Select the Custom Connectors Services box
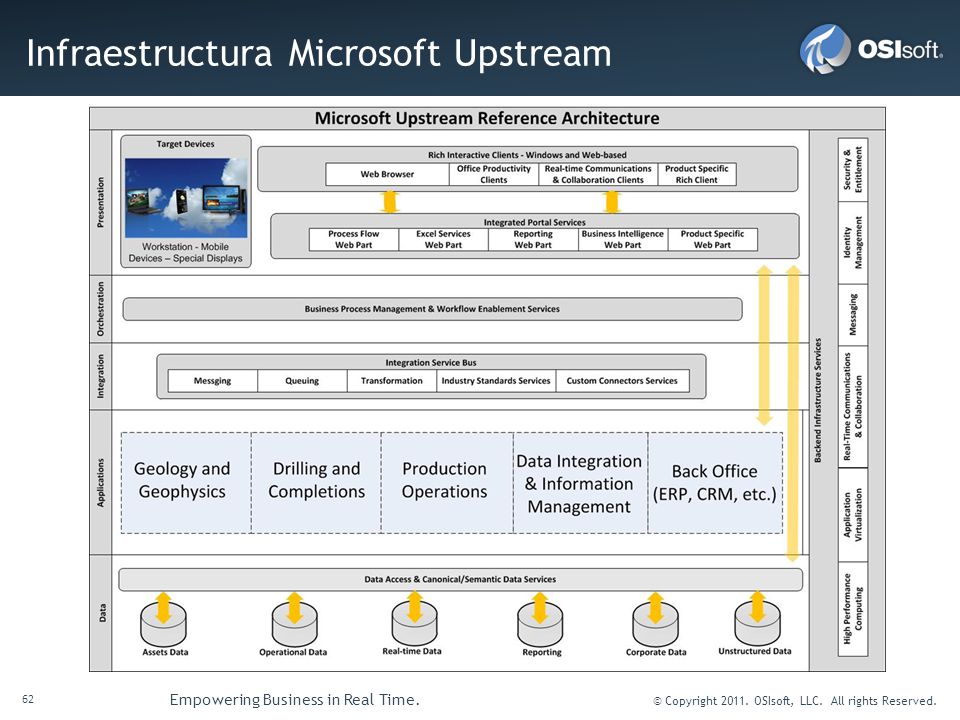The width and height of the screenshot is (960, 720). tap(622, 381)
